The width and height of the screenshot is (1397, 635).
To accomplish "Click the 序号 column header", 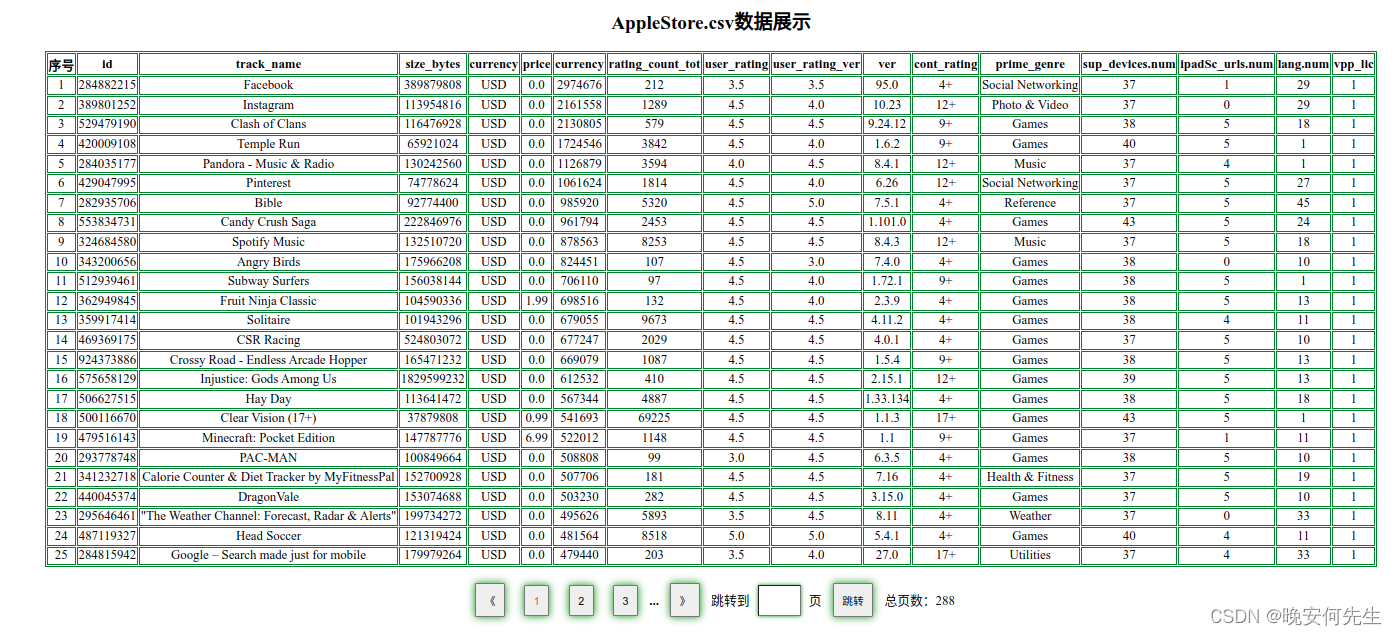I will [61, 65].
